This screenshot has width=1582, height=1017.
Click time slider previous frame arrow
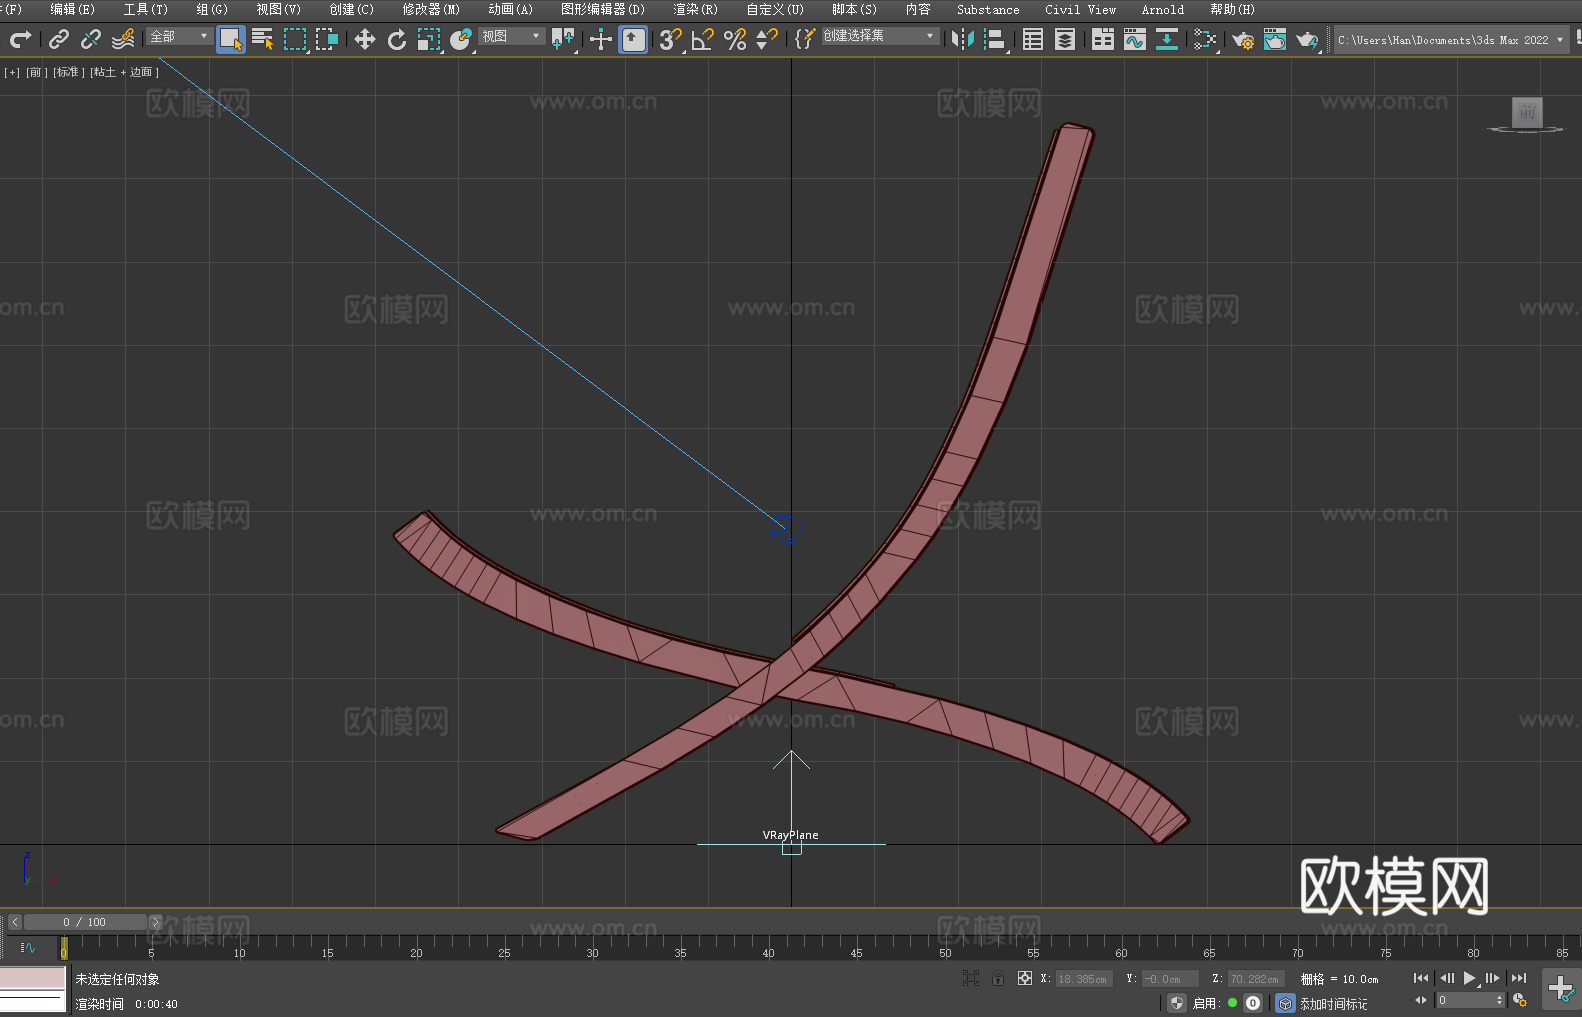coord(14,922)
